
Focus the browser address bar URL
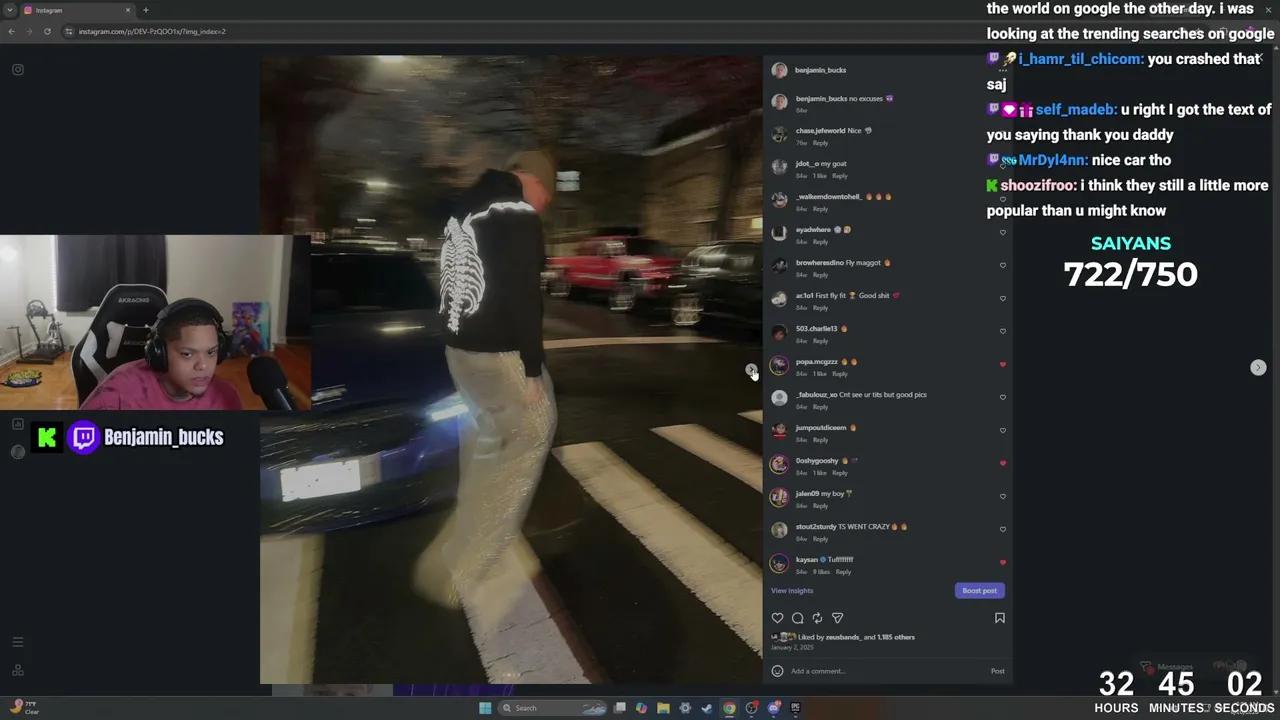[152, 31]
